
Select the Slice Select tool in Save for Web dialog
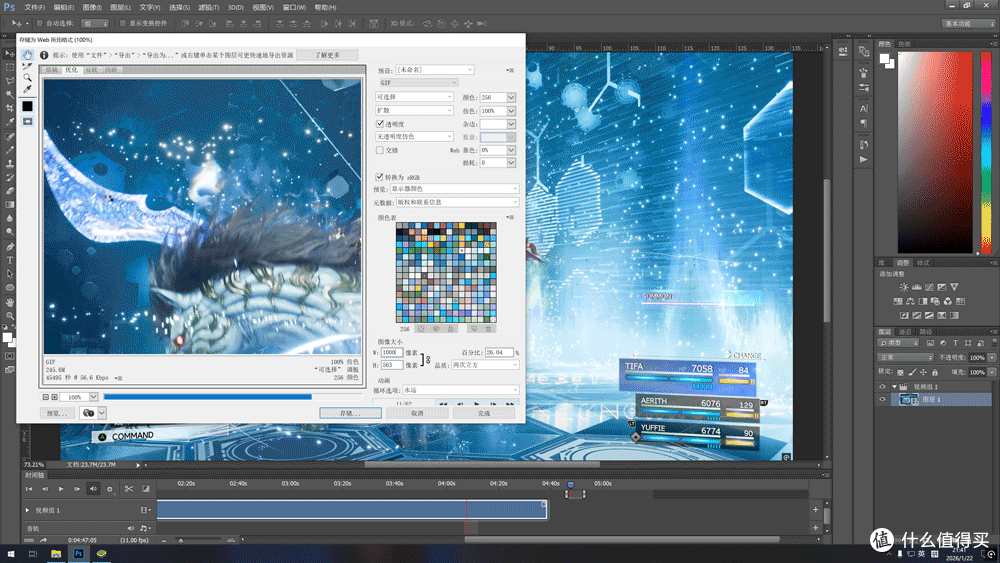pos(27,66)
